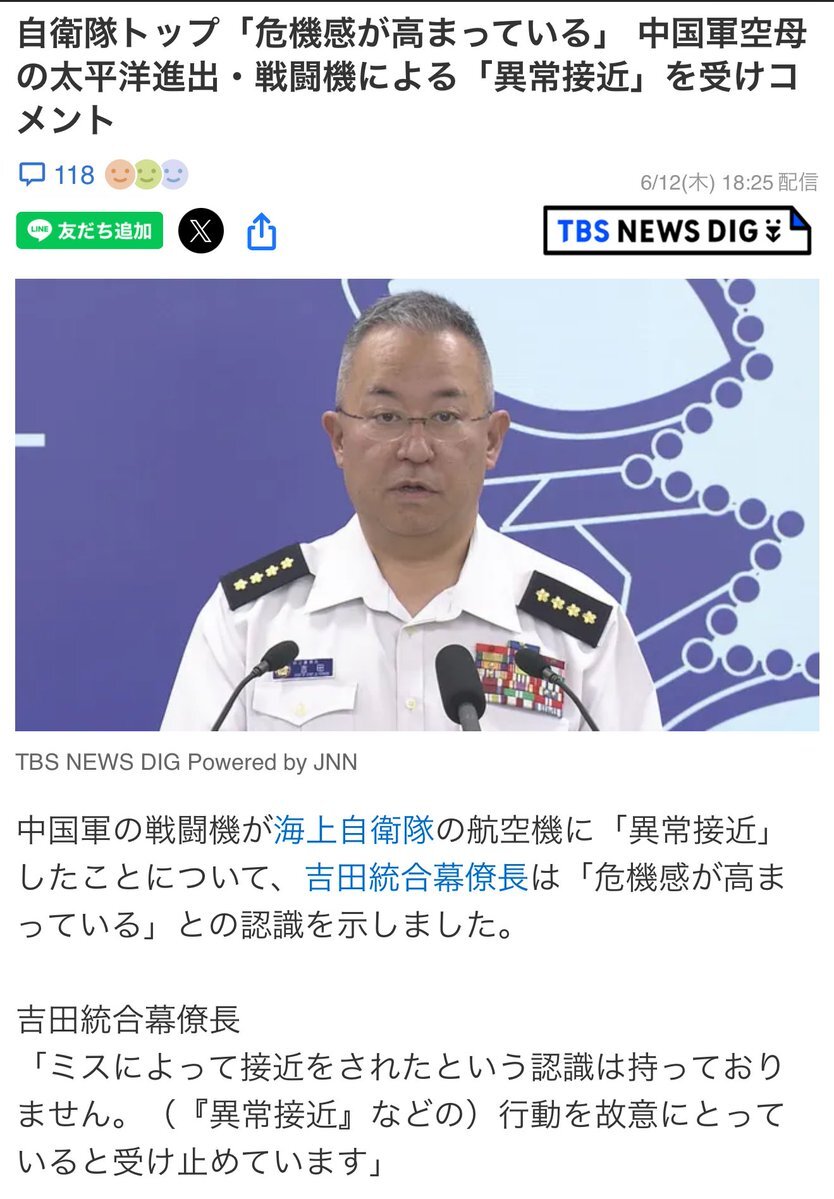This screenshot has height=1199, width=834.
Task: Select the orange smiley reaction face
Action: tap(119, 174)
